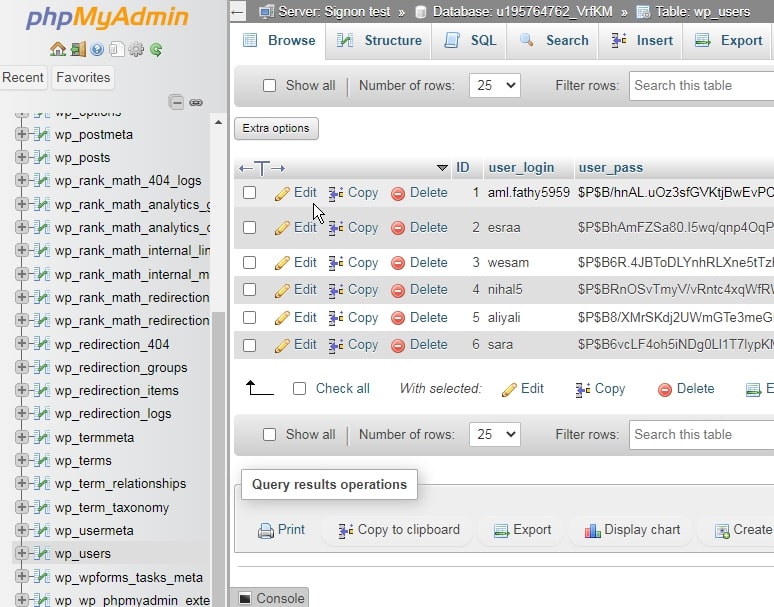Tick the checkbox for esraa row
Screen dimensions: 774x607
tap(250, 228)
